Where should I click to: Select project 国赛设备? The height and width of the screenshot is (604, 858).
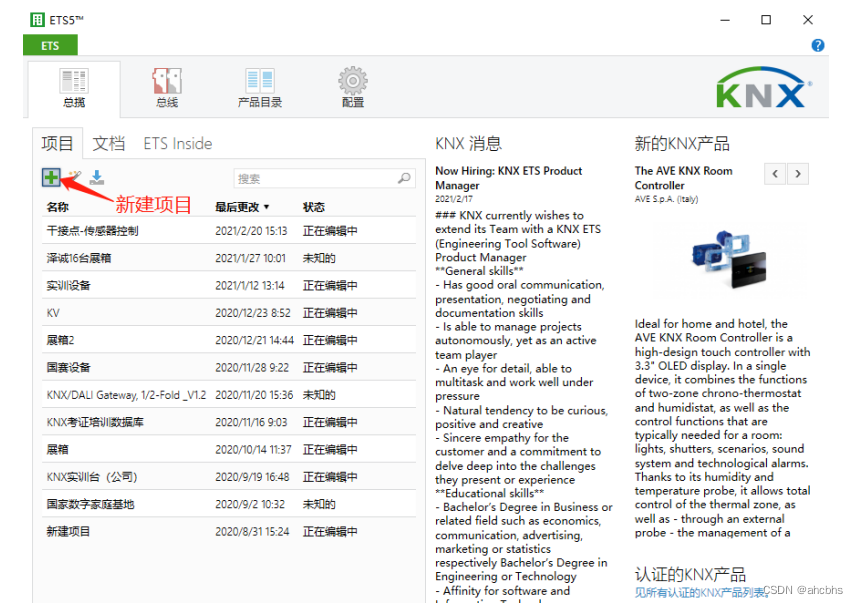click(229, 368)
